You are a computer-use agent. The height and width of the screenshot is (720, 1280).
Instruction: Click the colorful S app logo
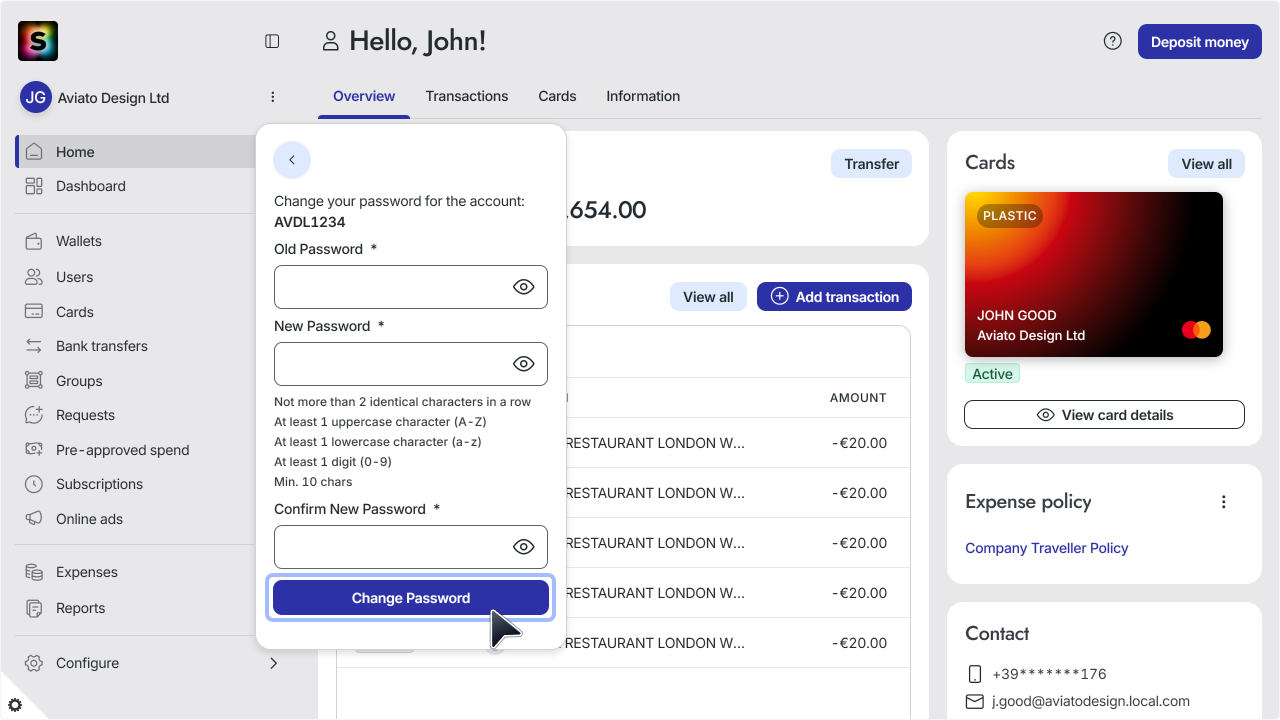38,41
